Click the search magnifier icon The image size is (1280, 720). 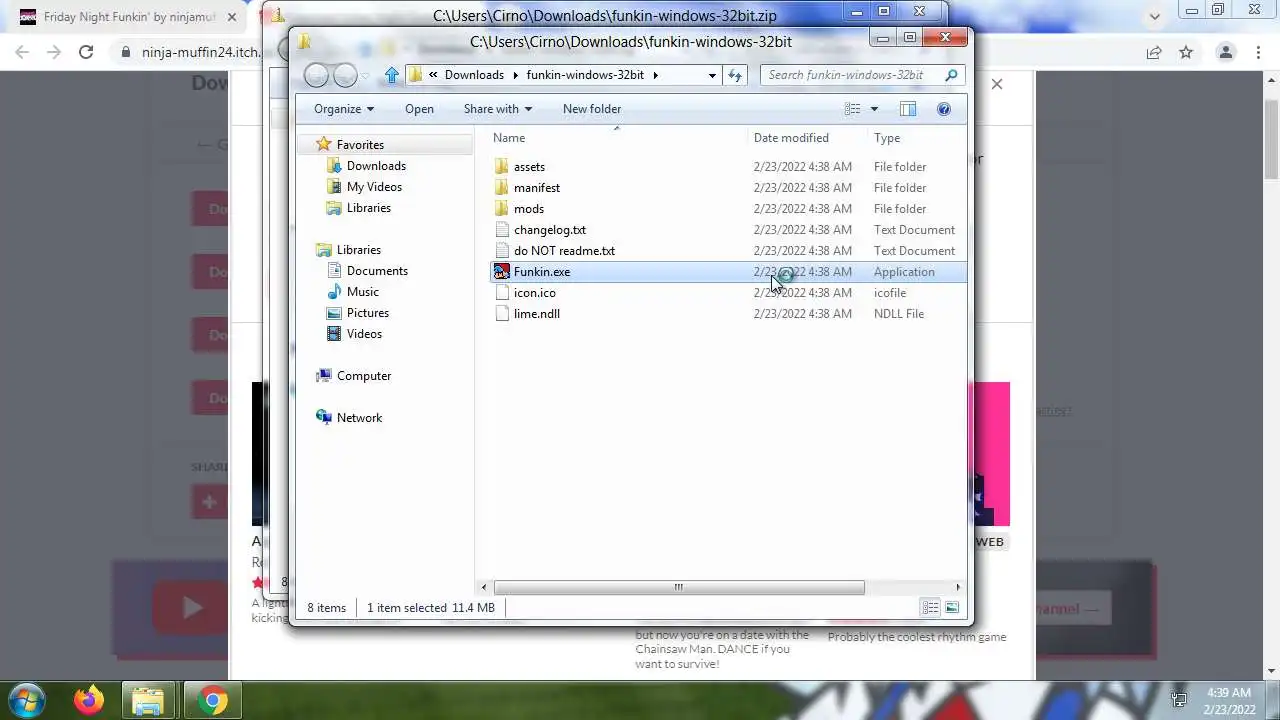pyautogui.click(x=952, y=75)
